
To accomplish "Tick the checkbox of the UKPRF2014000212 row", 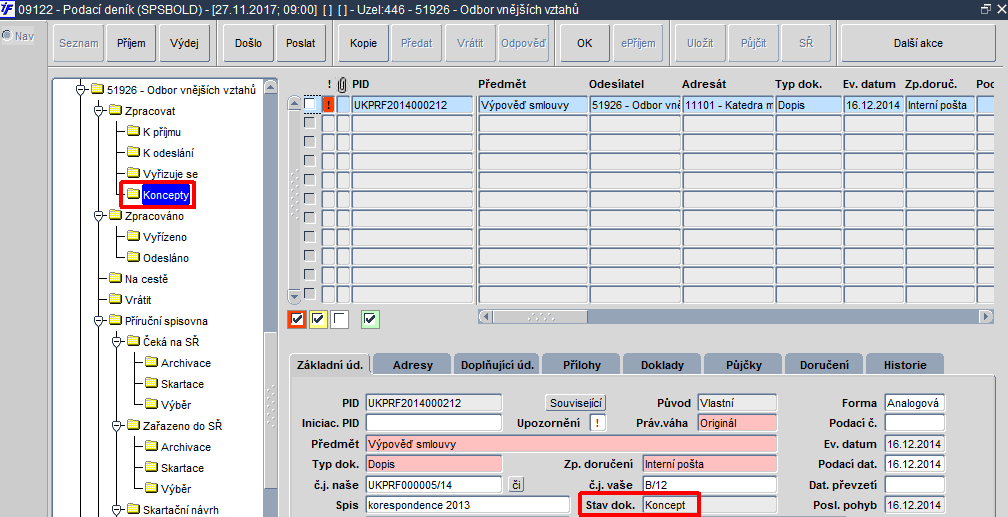I will [310, 104].
